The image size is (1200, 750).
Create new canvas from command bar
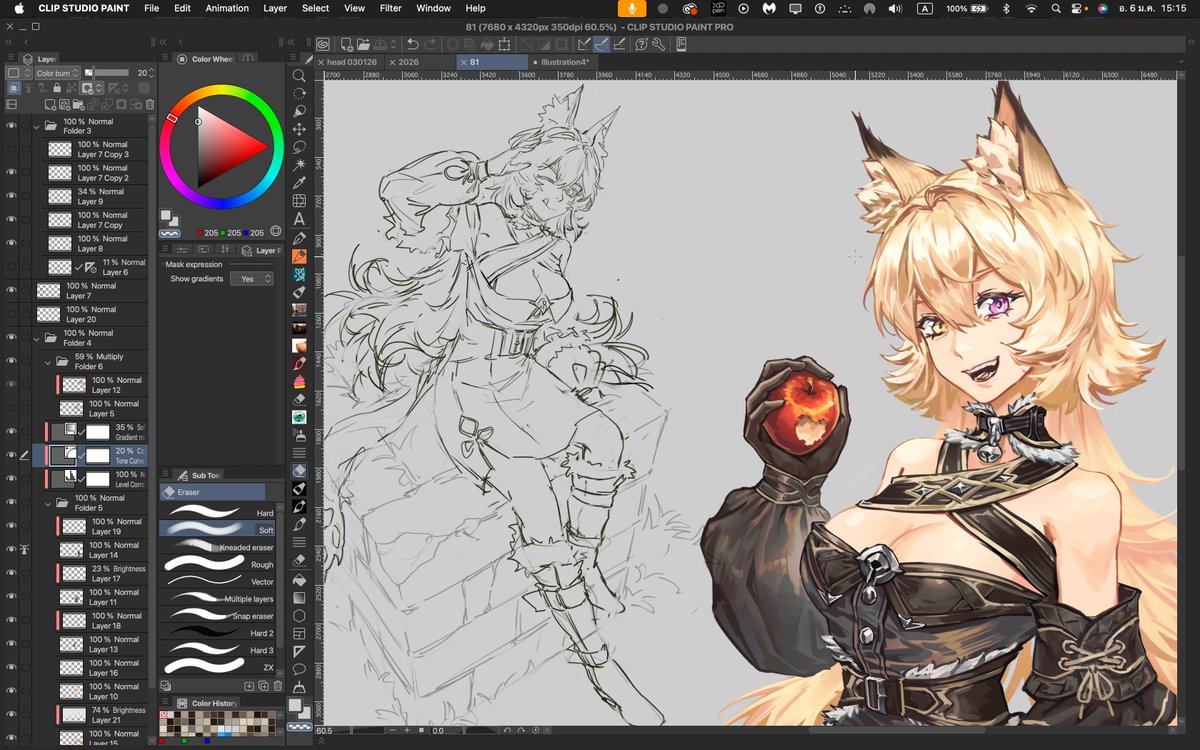tap(345, 44)
